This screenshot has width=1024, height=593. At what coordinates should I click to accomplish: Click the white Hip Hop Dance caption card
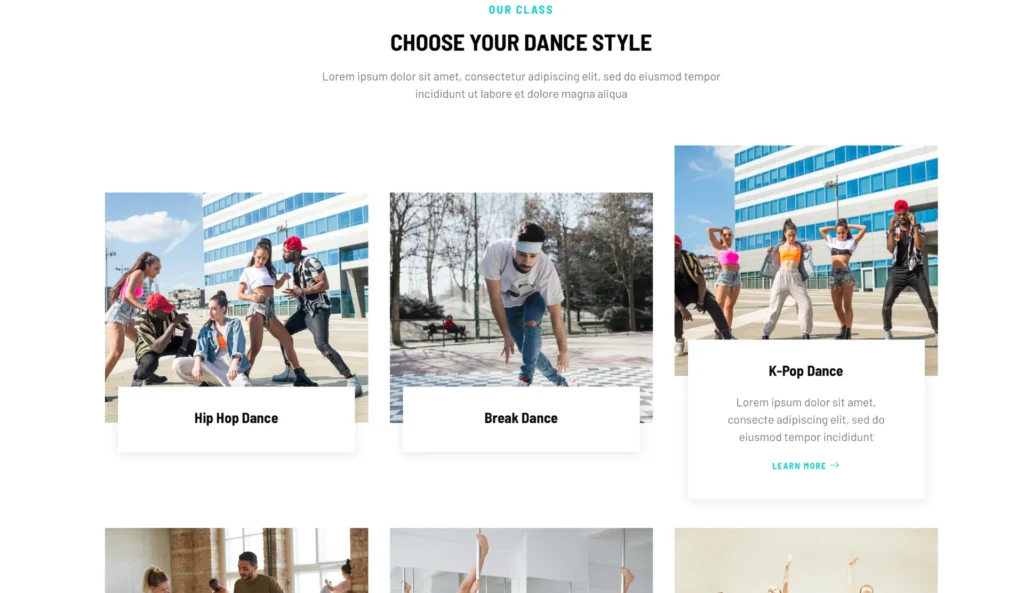tap(236, 419)
